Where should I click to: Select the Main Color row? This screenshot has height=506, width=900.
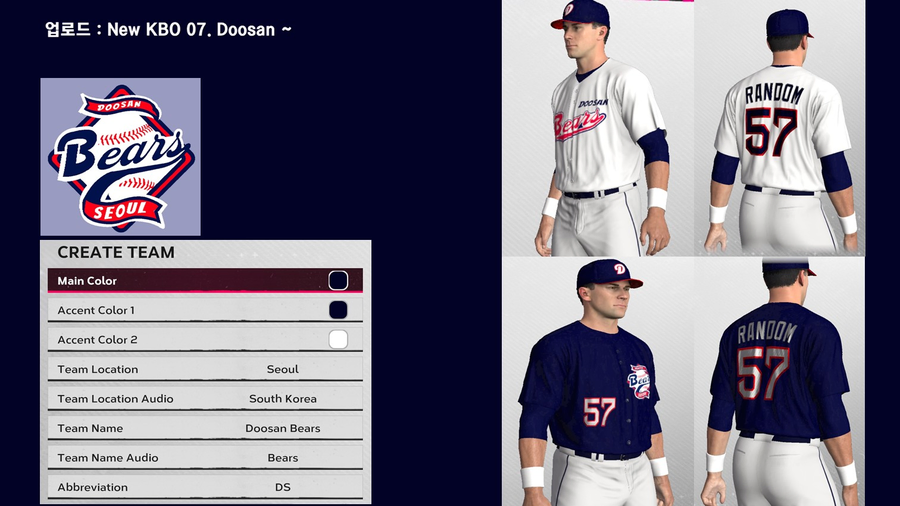tap(205, 281)
